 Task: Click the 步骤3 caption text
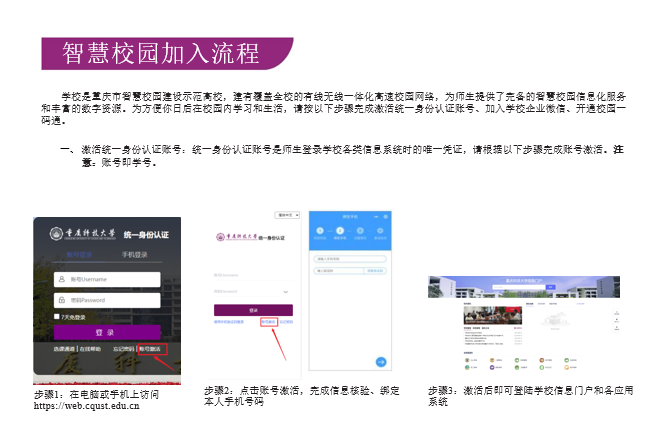click(531, 396)
